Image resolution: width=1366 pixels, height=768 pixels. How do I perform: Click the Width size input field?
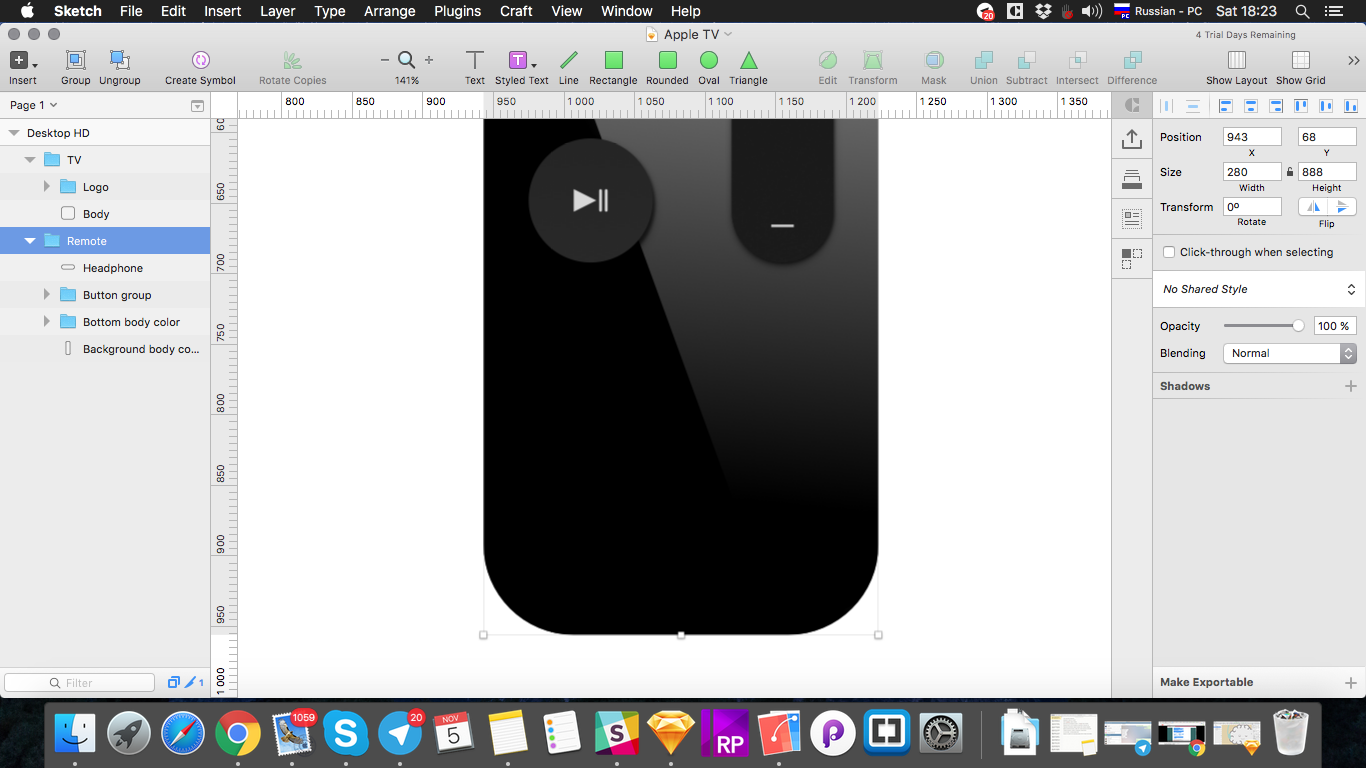(1251, 172)
